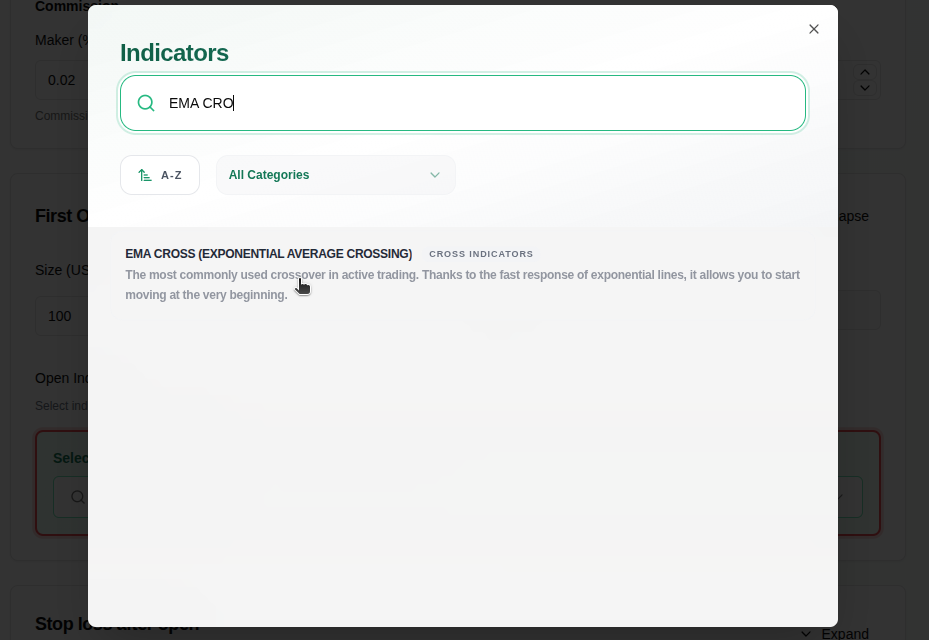The height and width of the screenshot is (640, 929).
Task: Click the chevron icon next to Expand label
Action: (x=806, y=633)
